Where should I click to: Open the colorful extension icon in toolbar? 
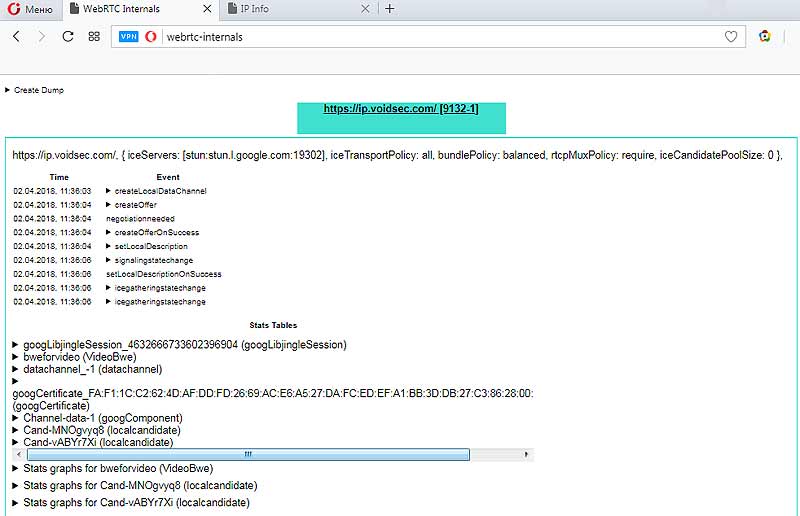(764, 36)
